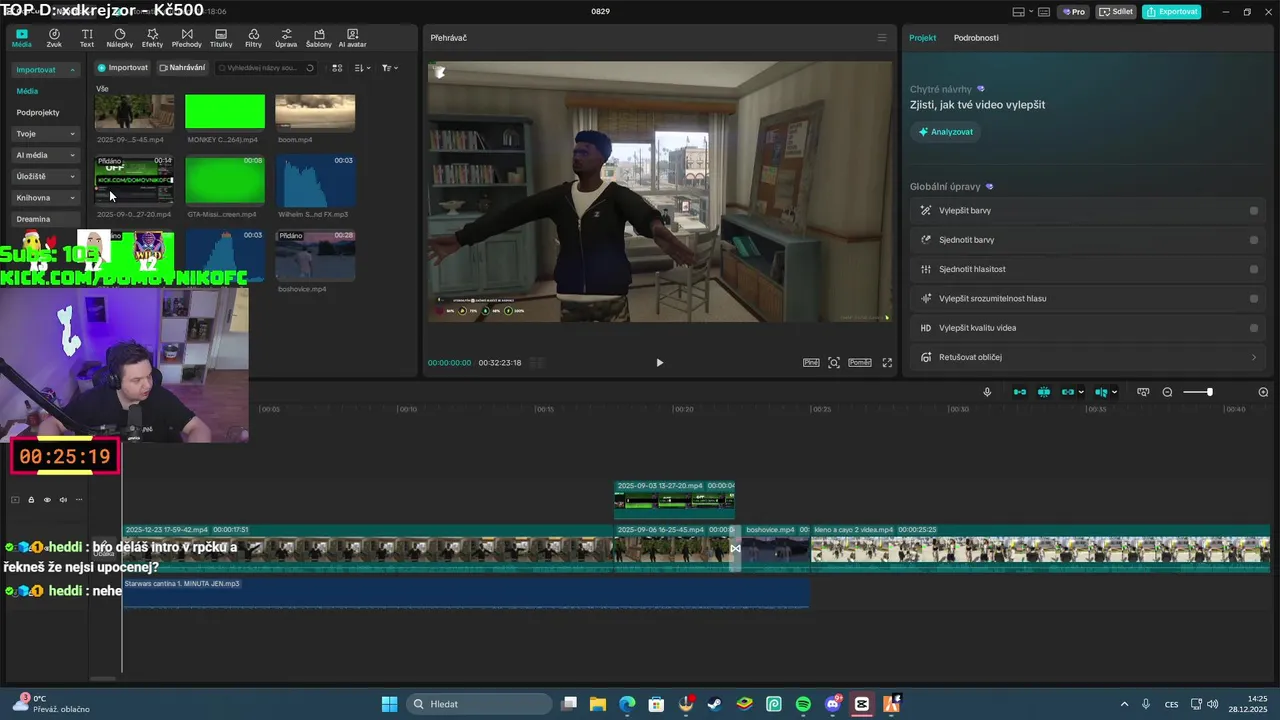Screen dimensions: 1280x720
Task: Select the boom.mp4 media thumbnail
Action: (315, 112)
